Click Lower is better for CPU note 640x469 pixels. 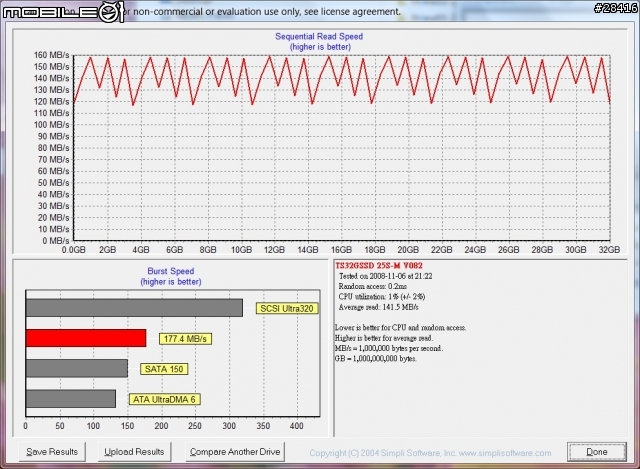(x=400, y=328)
